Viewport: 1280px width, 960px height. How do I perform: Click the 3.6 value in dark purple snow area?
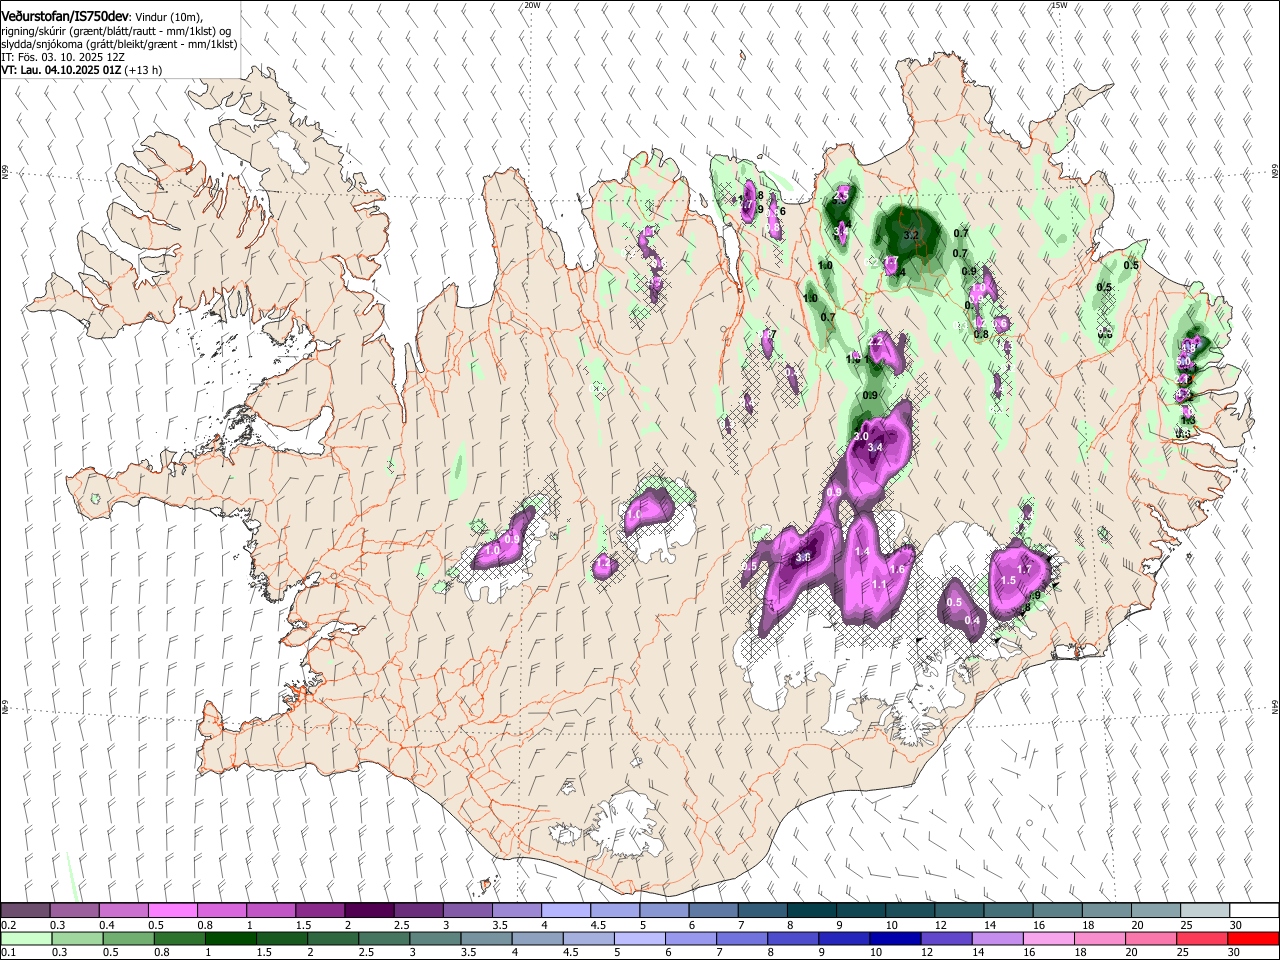[x=803, y=558]
